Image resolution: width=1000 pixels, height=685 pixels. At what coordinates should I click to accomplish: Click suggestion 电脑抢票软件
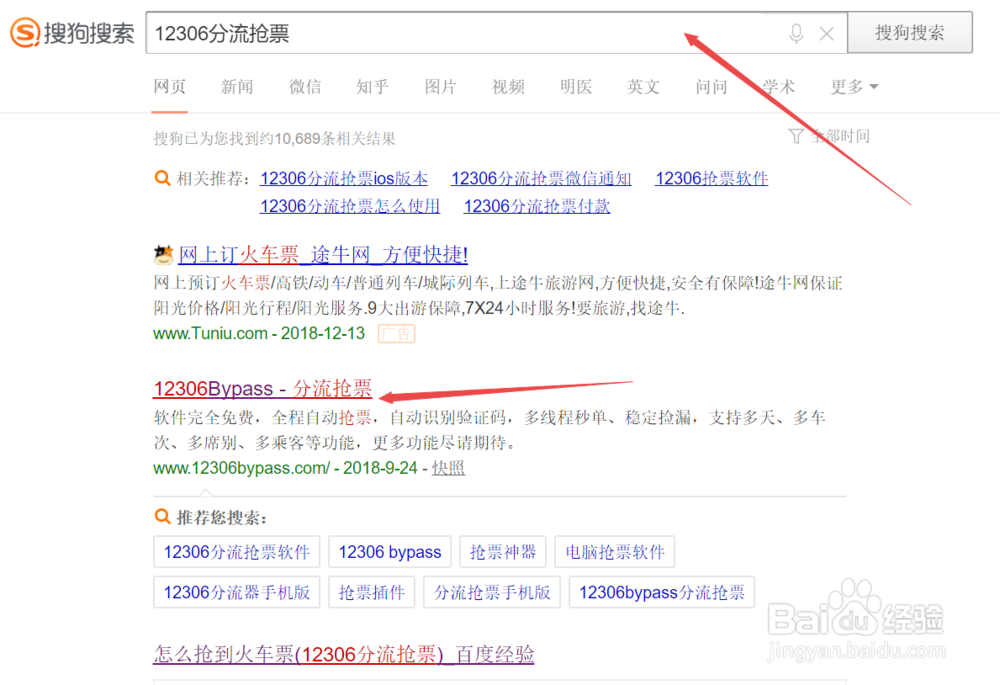[x=615, y=552]
